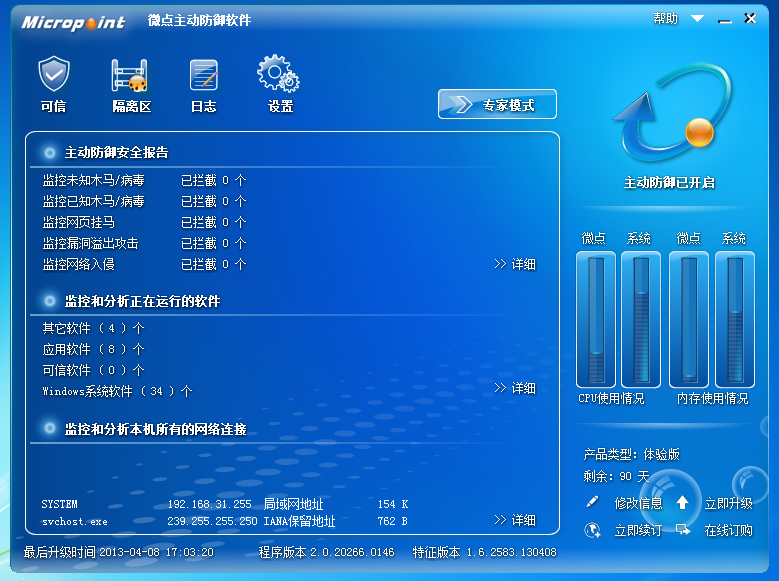Open 详细 for network connections section

[515, 520]
